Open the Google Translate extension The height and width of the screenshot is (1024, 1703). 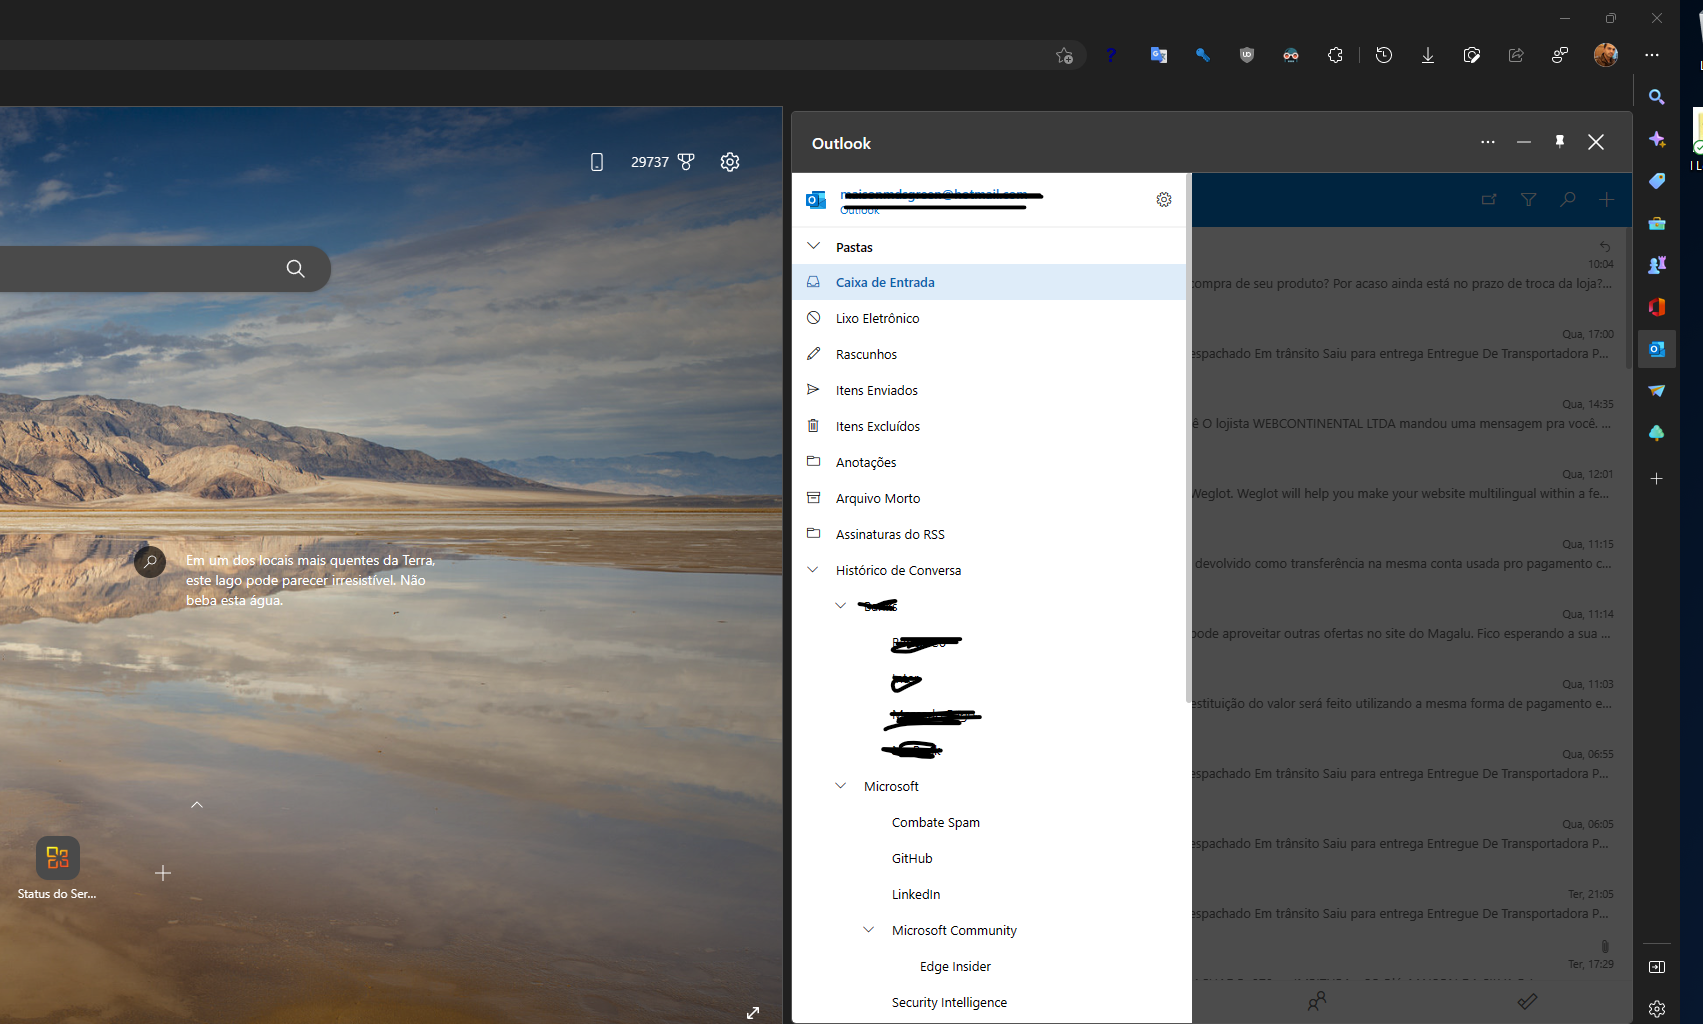[1159, 55]
